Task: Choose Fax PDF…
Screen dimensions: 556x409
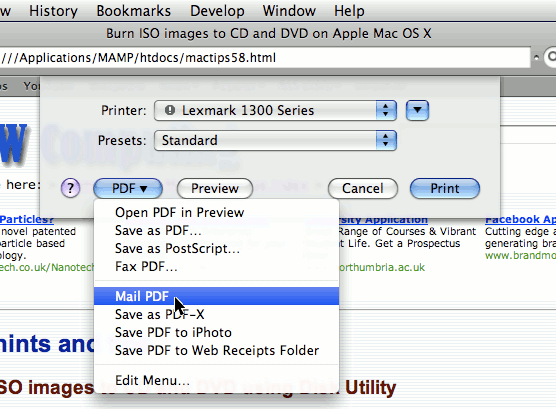Action: coord(216,267)
